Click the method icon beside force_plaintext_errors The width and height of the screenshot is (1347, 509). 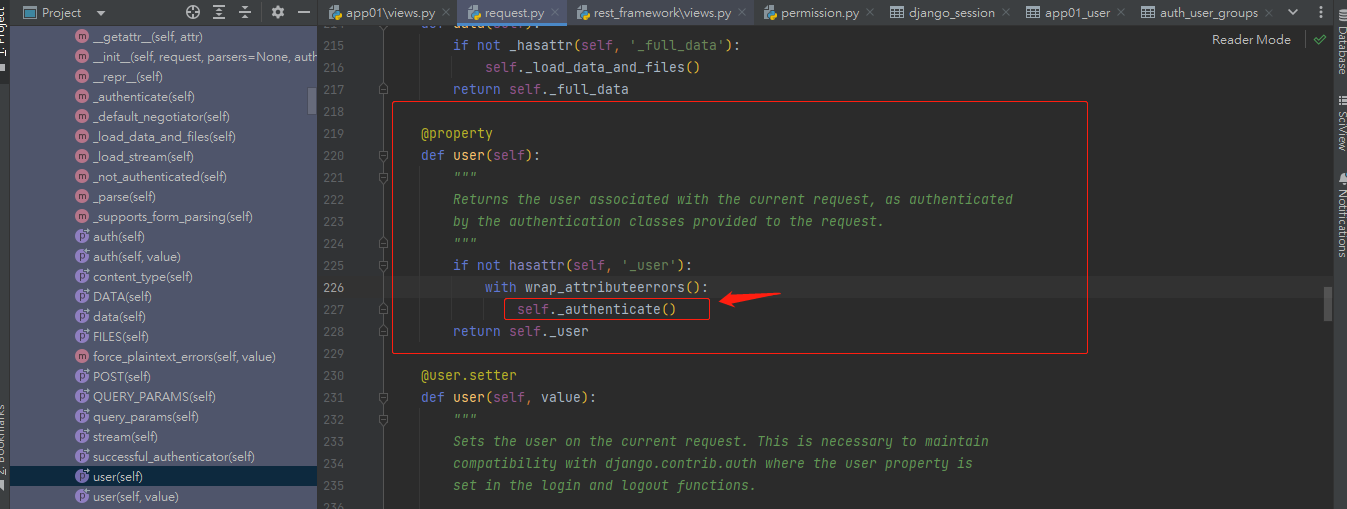point(83,356)
